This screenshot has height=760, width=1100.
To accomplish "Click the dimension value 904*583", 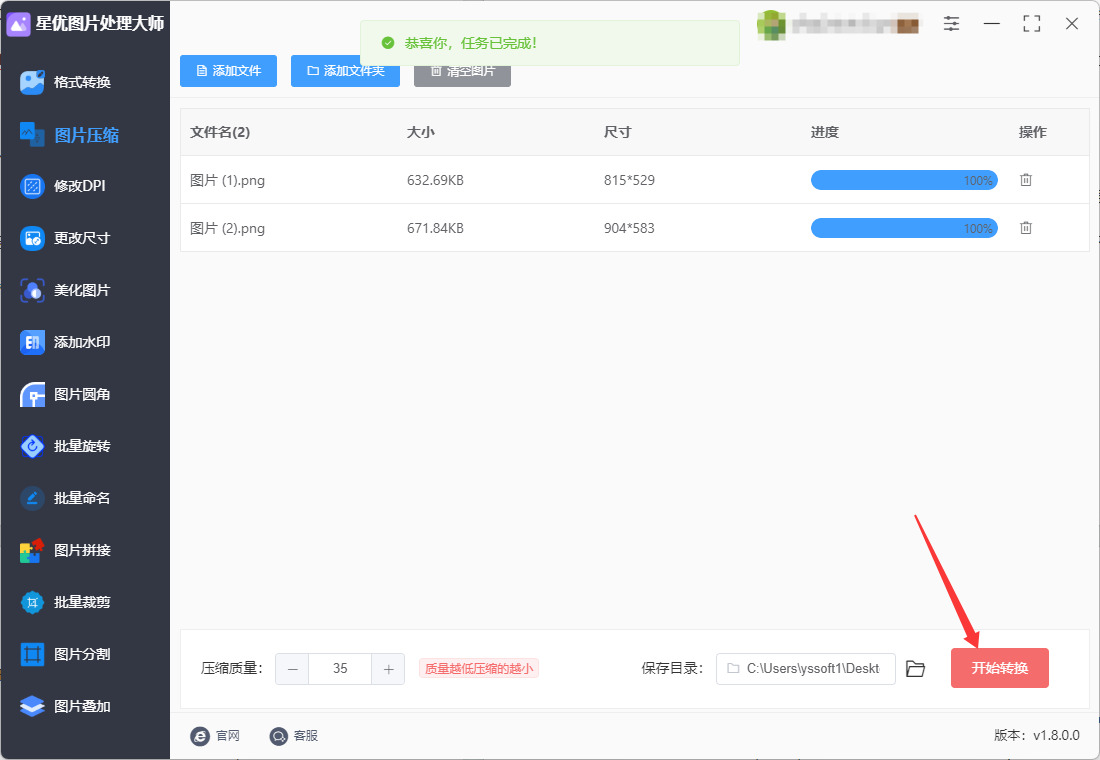I will click(629, 228).
